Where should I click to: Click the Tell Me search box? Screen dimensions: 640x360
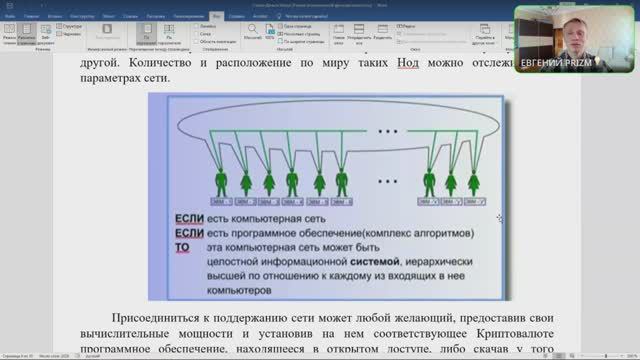pyautogui.click(x=302, y=16)
